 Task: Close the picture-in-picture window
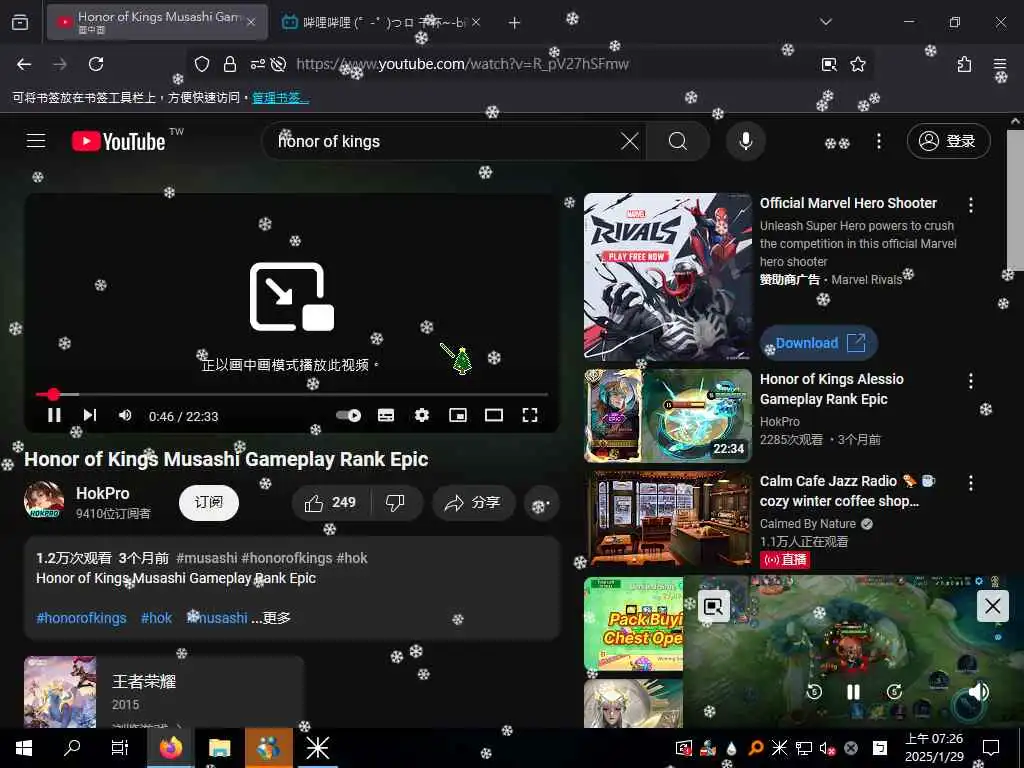[993, 606]
